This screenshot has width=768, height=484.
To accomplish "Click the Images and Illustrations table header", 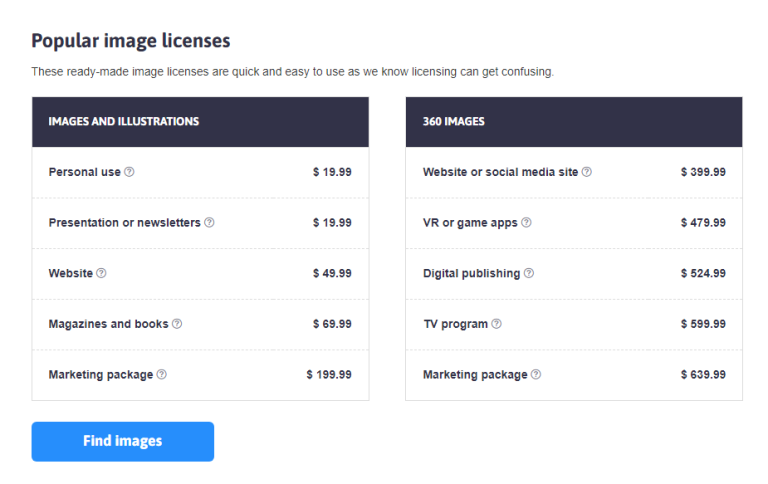I will coord(123,122).
